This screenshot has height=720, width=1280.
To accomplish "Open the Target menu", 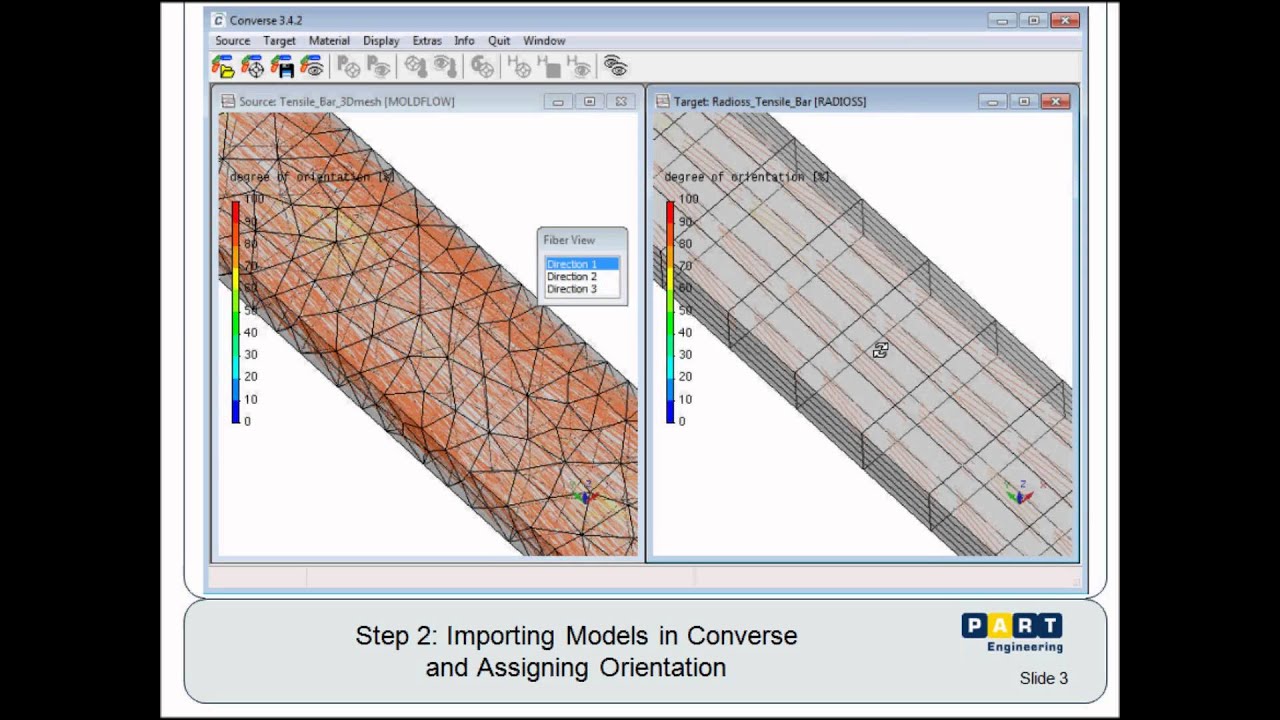I will [279, 41].
